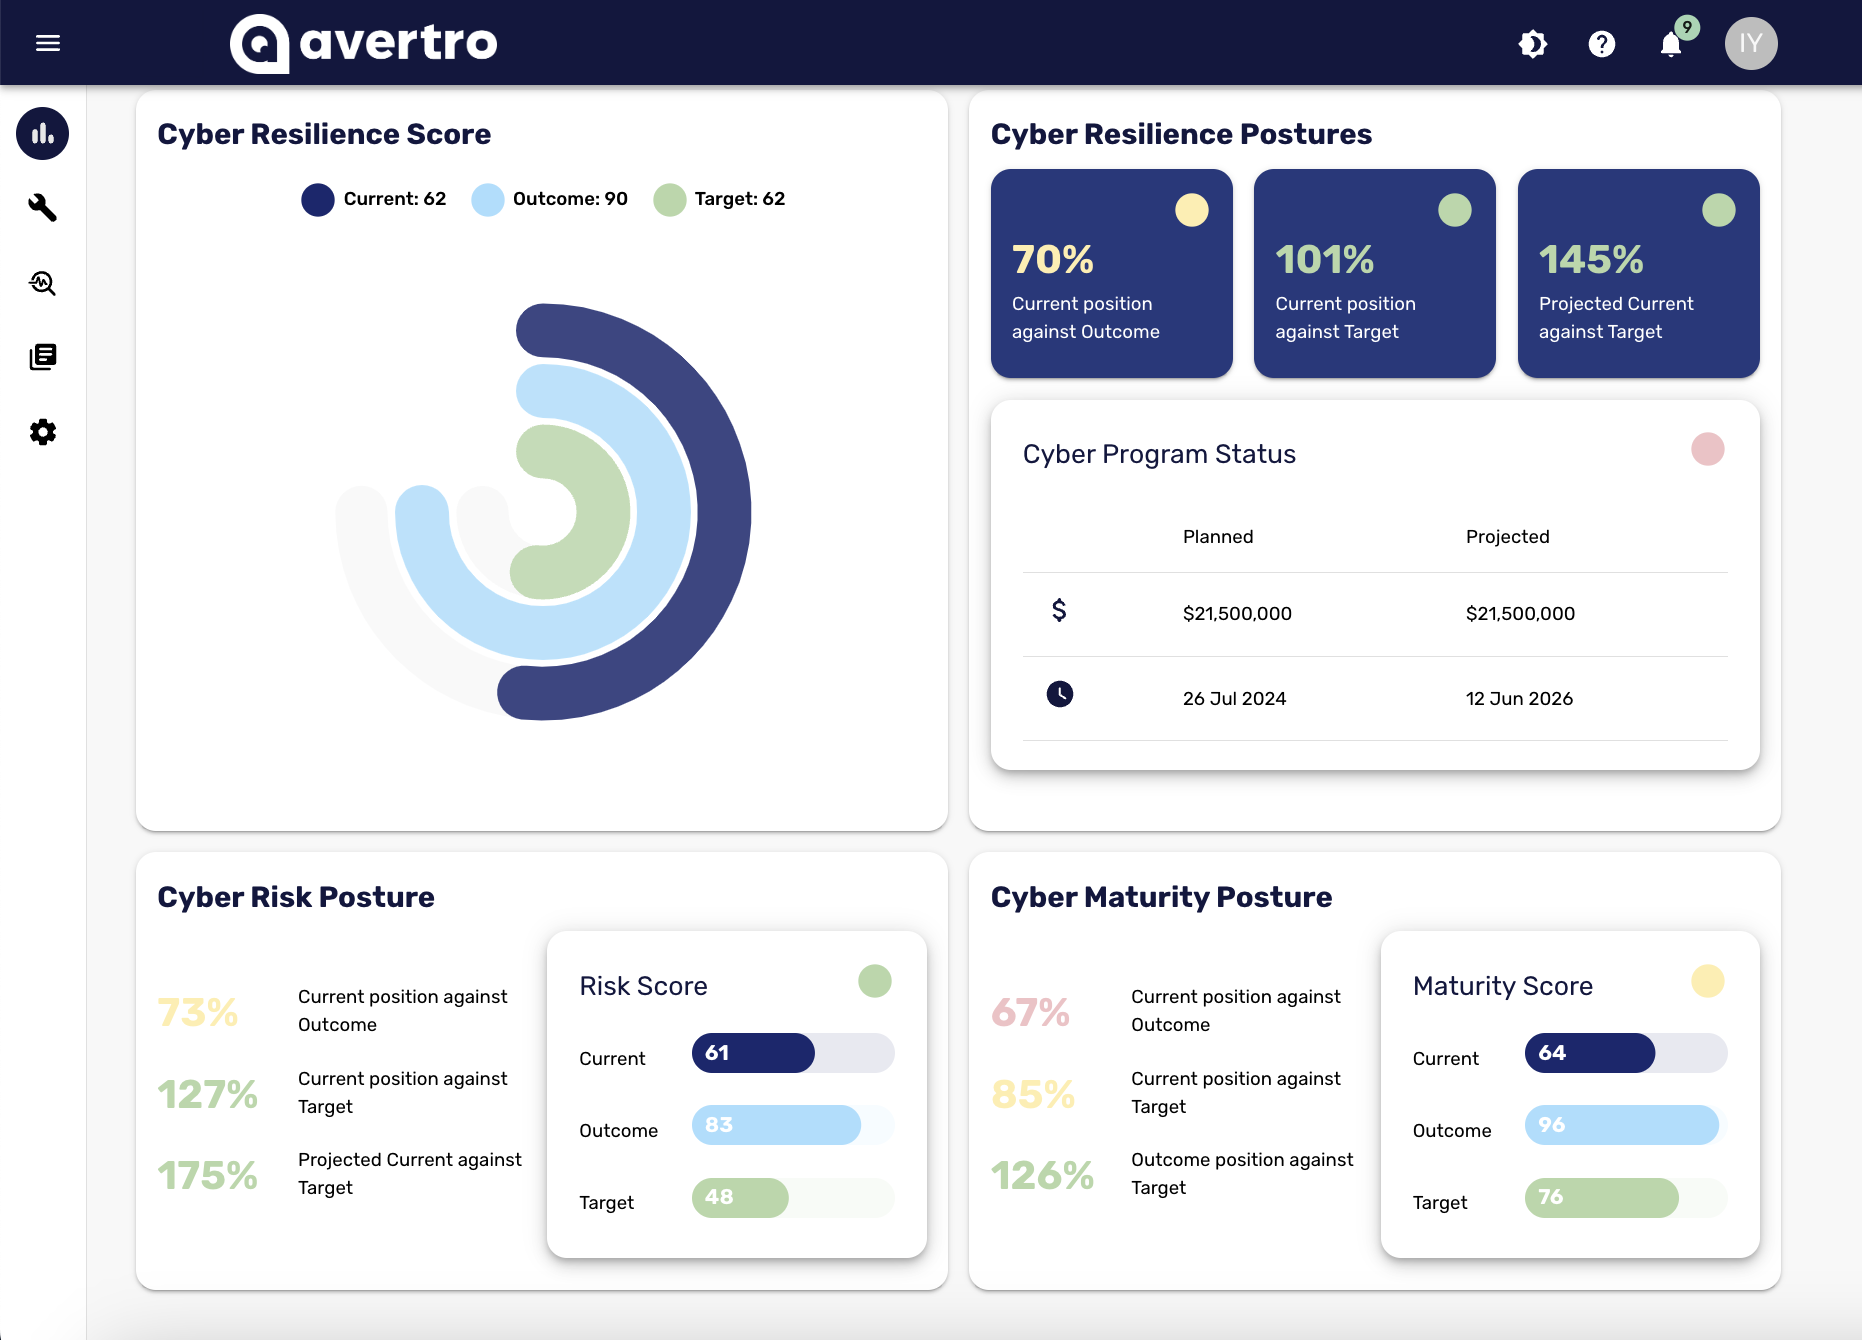Screen dimensions: 1862x1340
Task: Open the analytics magnifier sidebar icon
Action: pyautogui.click(x=43, y=283)
